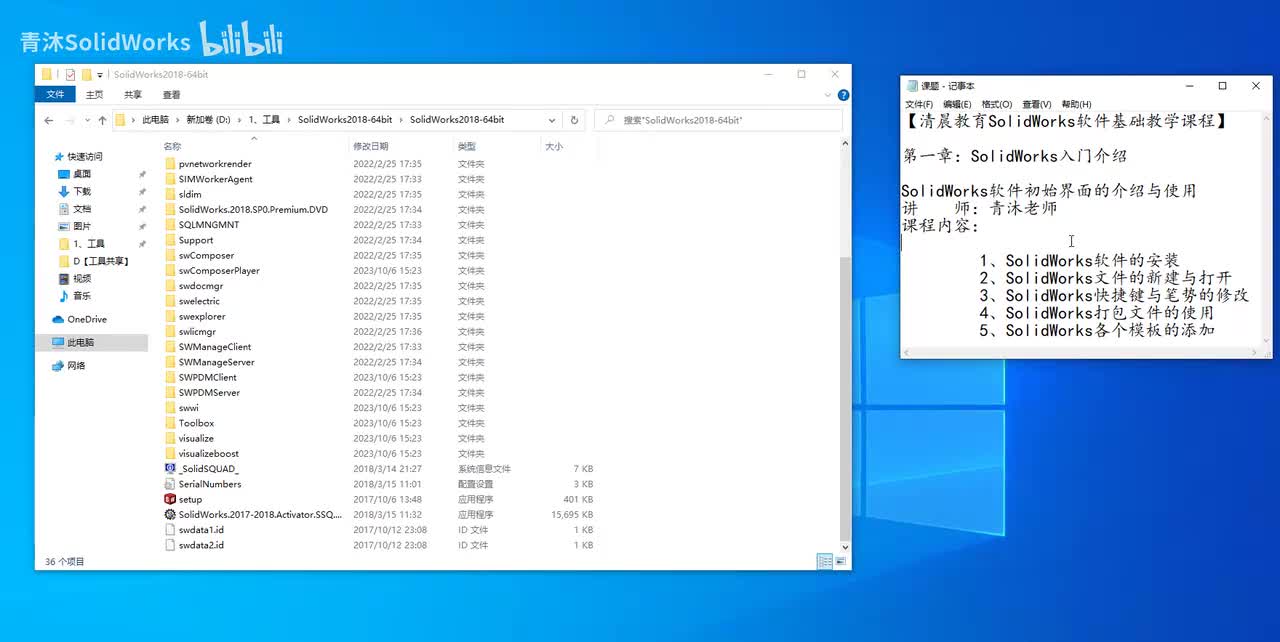1280x642 pixels.
Task: Select 文档 in the navigation pane
Action: pyautogui.click(x=82, y=209)
